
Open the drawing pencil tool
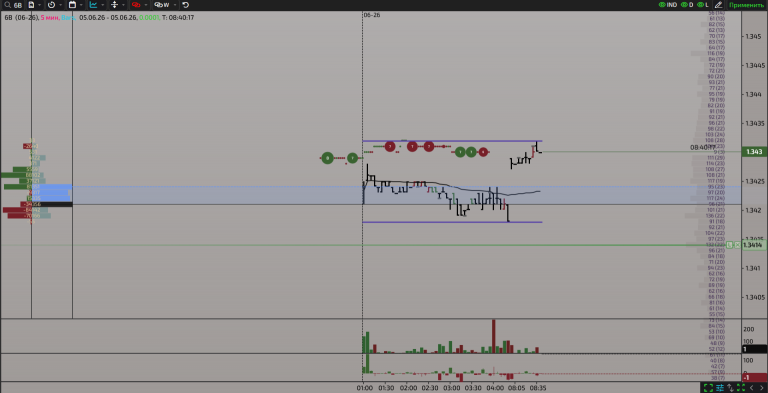pos(719,5)
